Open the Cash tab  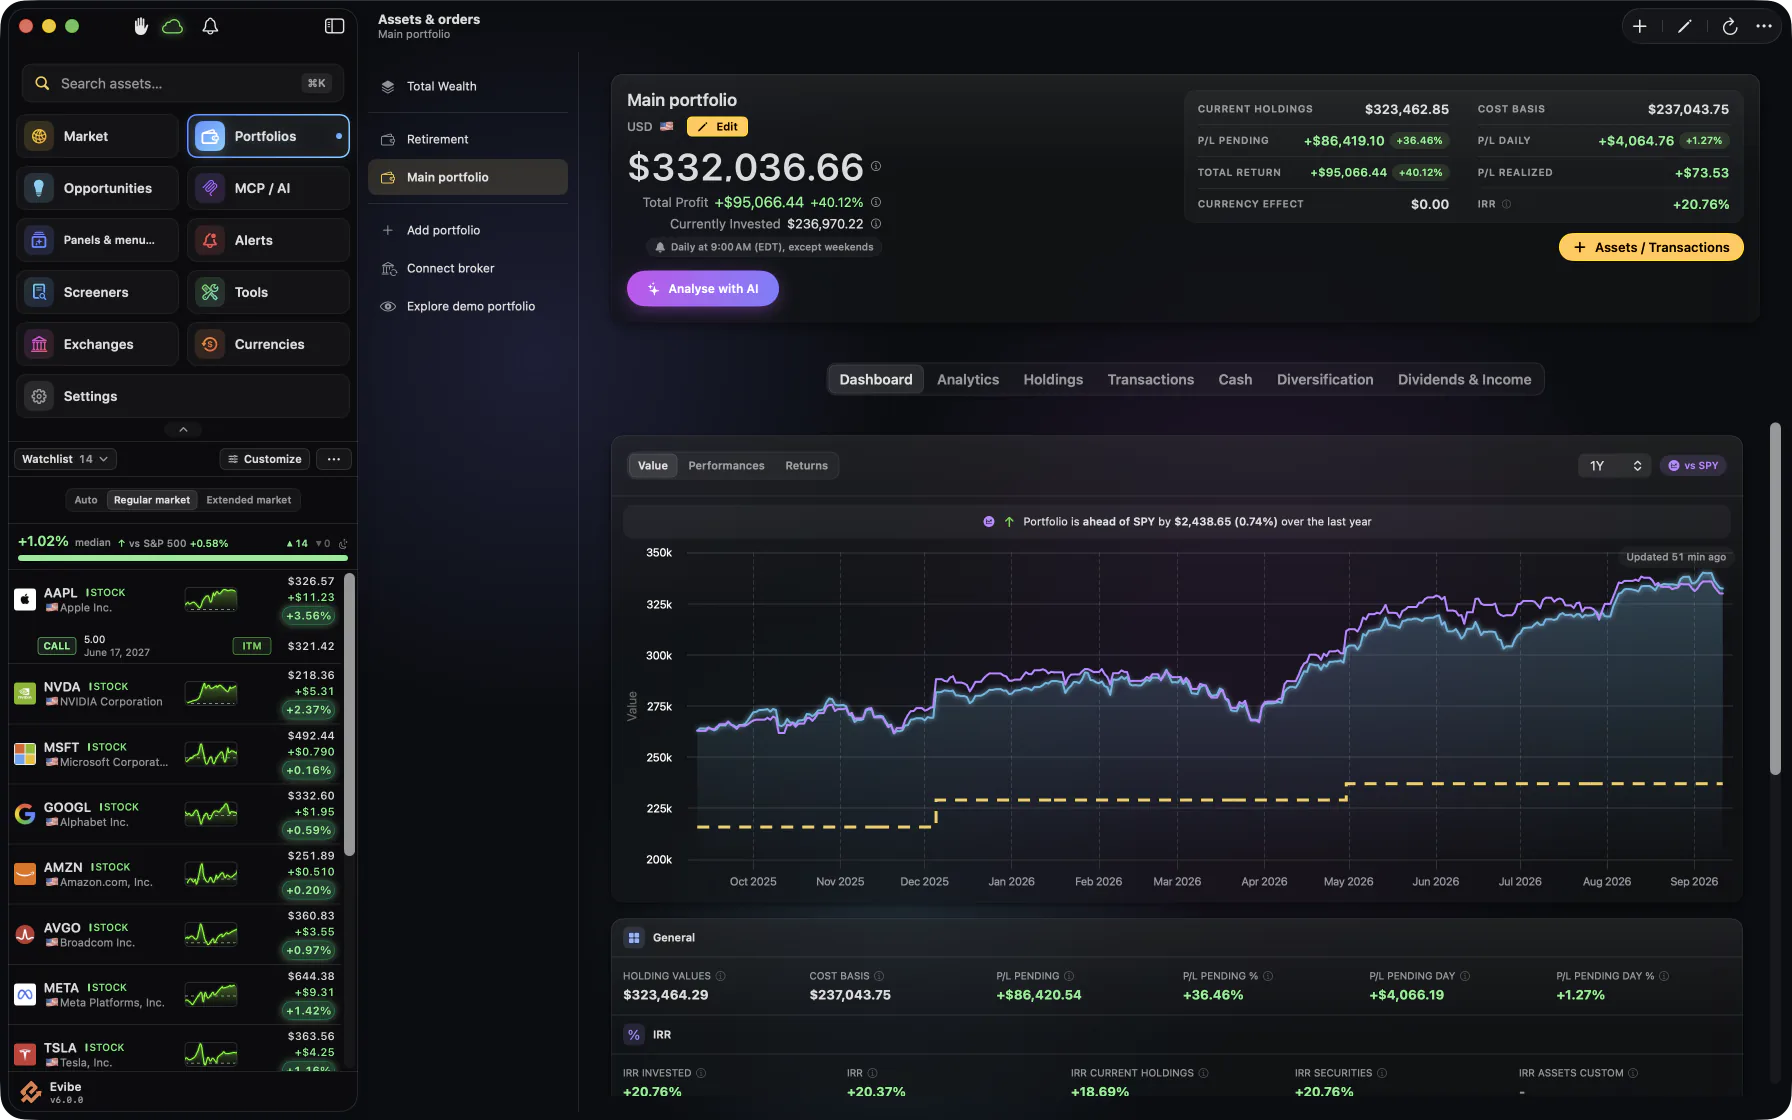(1235, 380)
